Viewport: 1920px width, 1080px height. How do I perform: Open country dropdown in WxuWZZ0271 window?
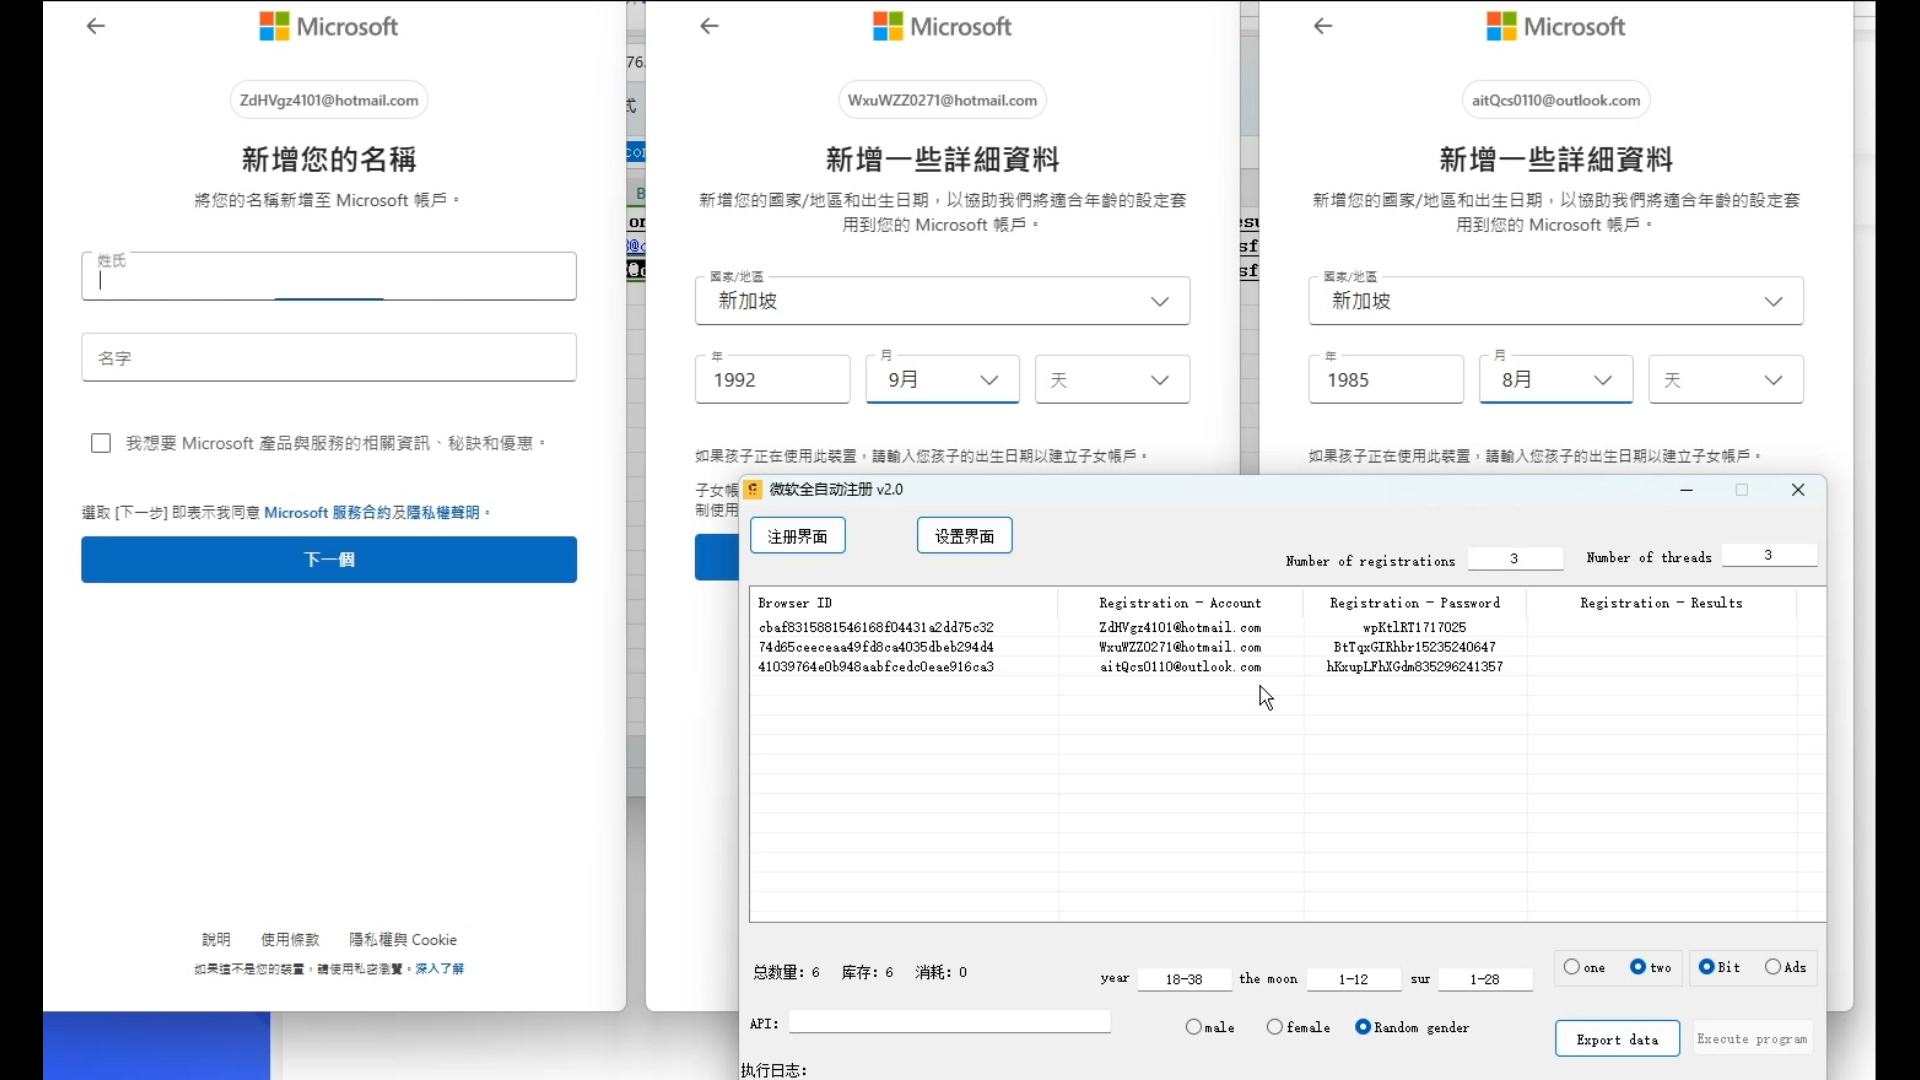tap(942, 301)
